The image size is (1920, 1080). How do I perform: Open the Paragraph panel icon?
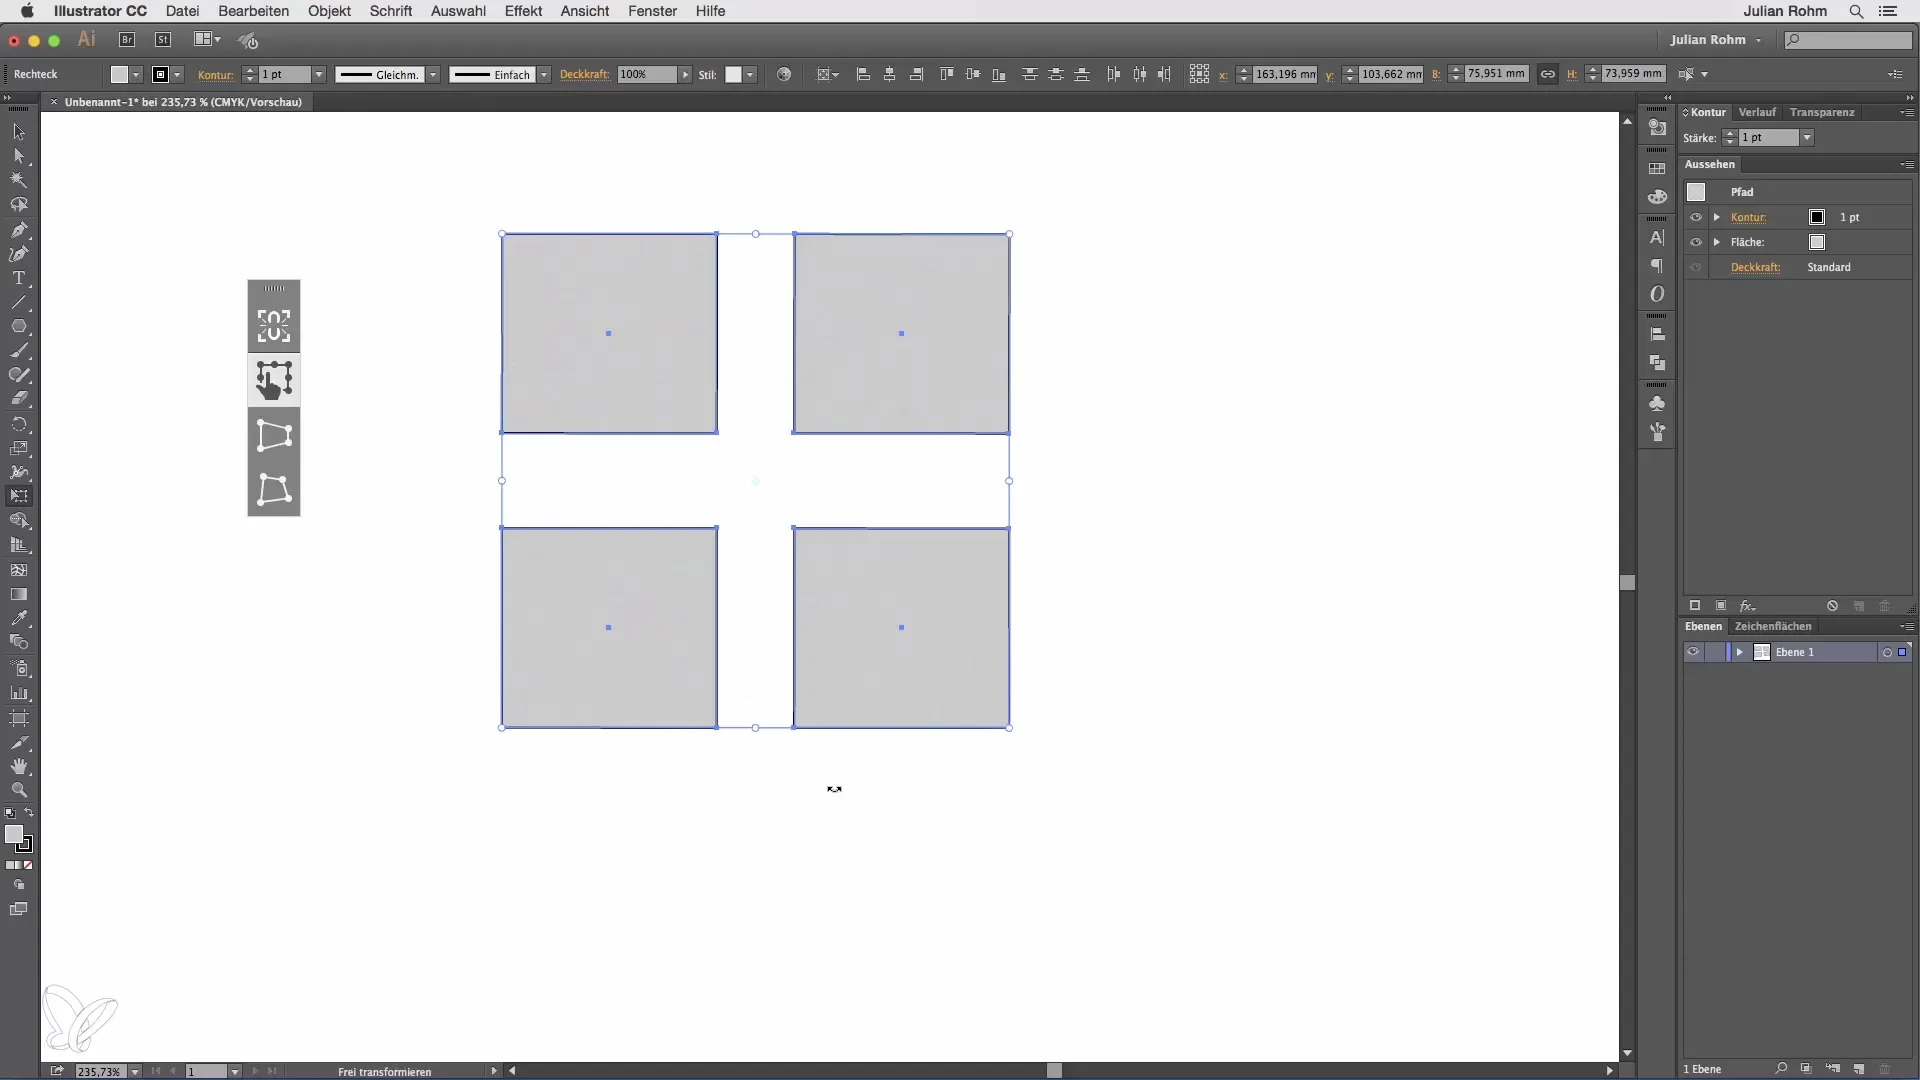point(1657,266)
